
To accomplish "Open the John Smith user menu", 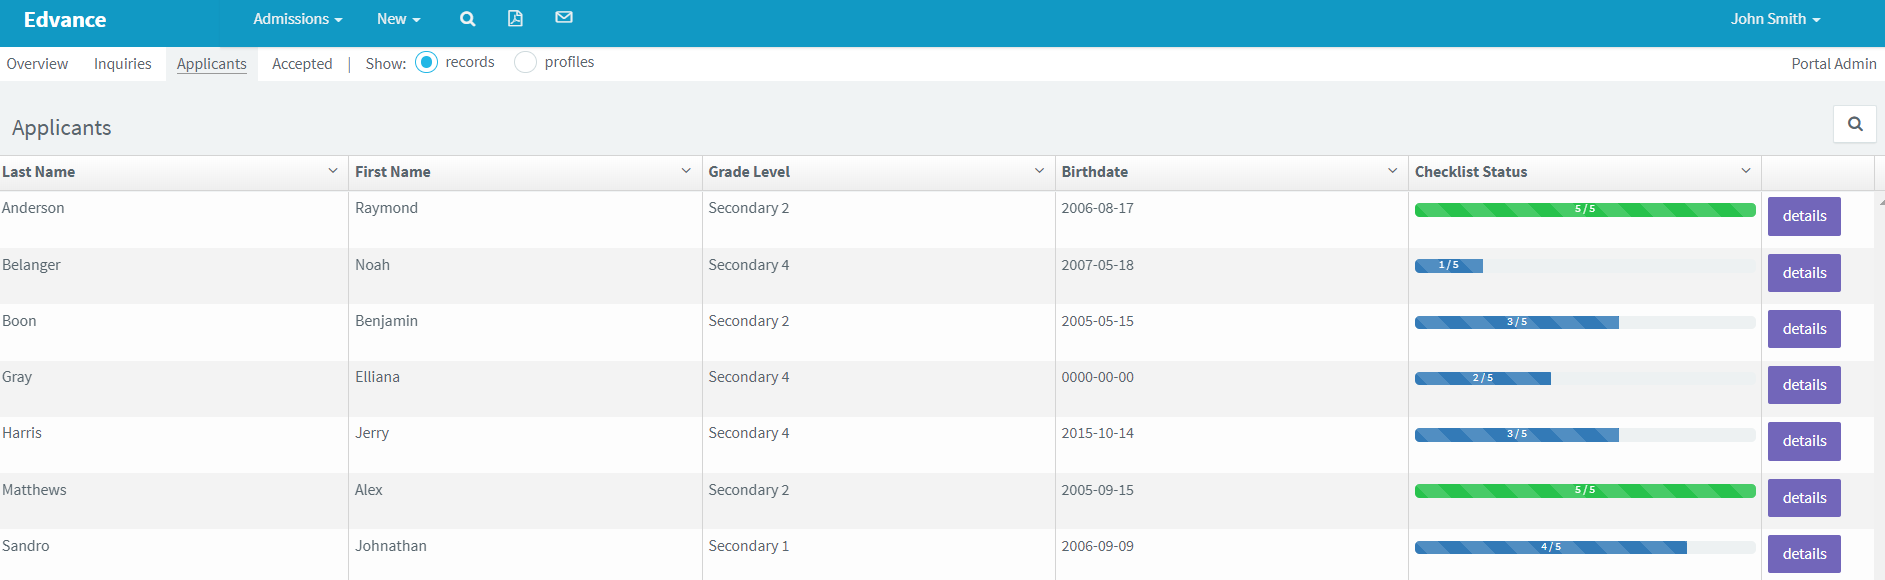I will coord(1775,19).
